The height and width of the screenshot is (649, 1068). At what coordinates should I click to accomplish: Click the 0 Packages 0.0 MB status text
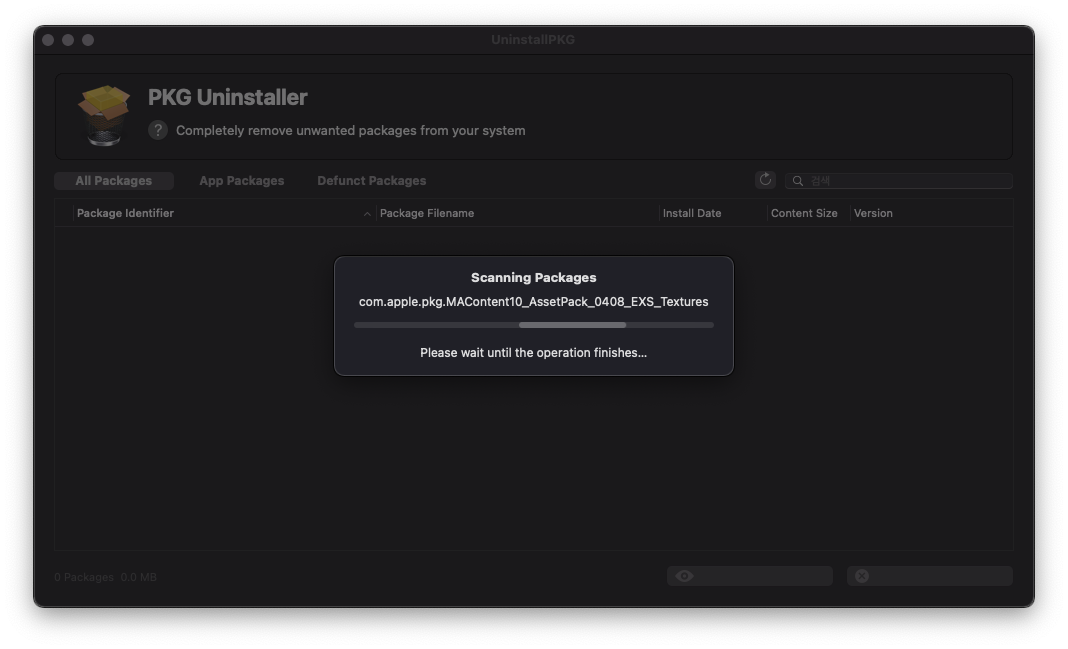[106, 577]
